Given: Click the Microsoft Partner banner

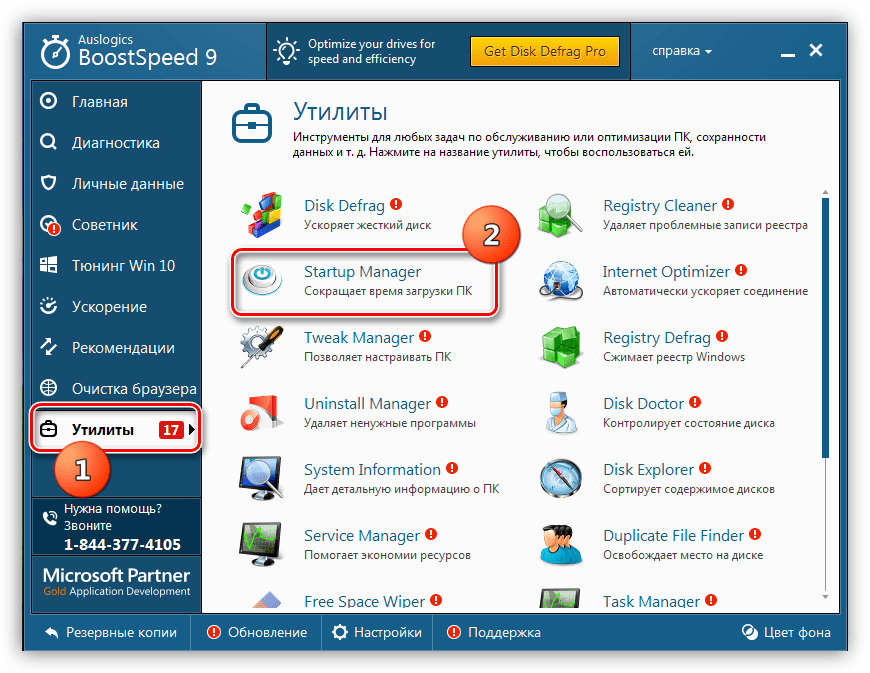Looking at the screenshot, I should pos(117,582).
